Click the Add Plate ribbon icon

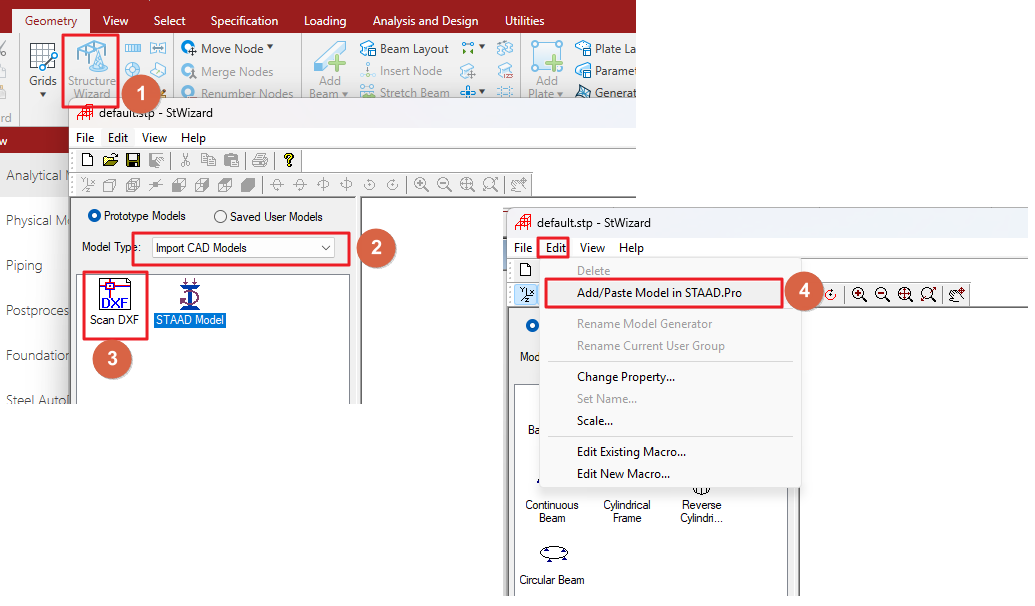click(x=547, y=69)
